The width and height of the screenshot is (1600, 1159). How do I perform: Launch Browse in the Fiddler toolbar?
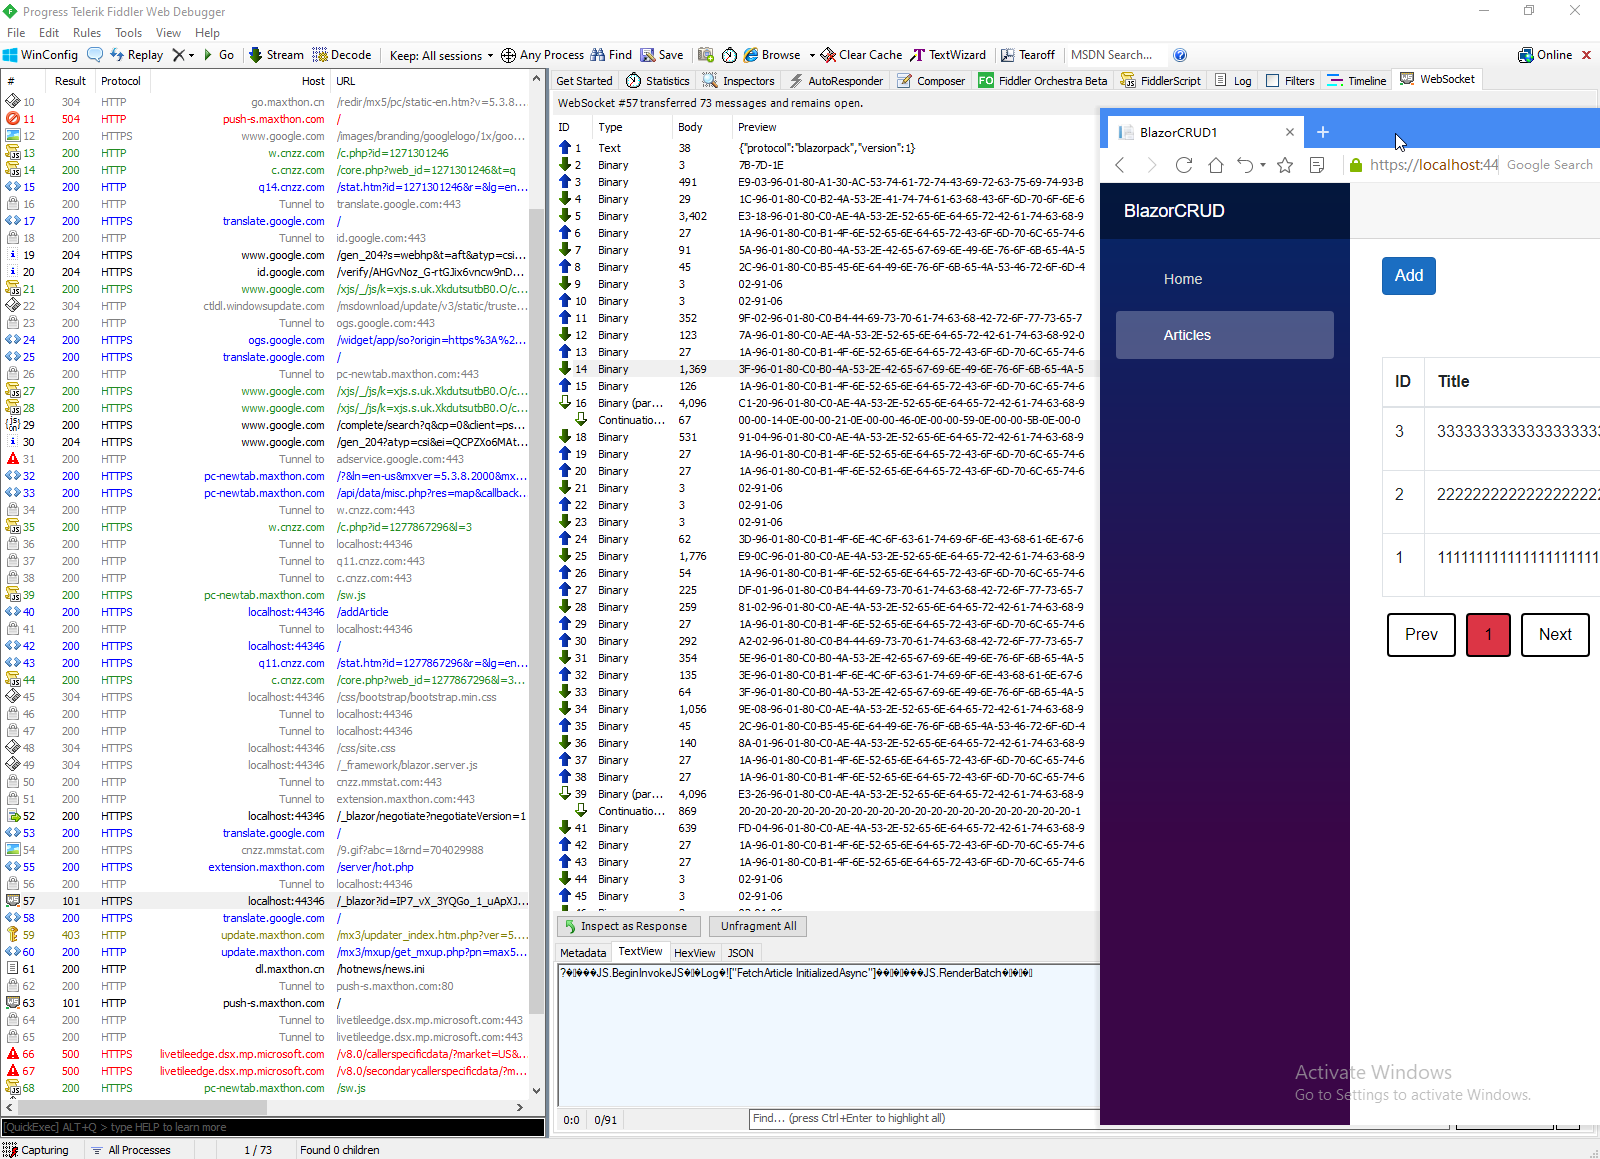click(x=772, y=55)
